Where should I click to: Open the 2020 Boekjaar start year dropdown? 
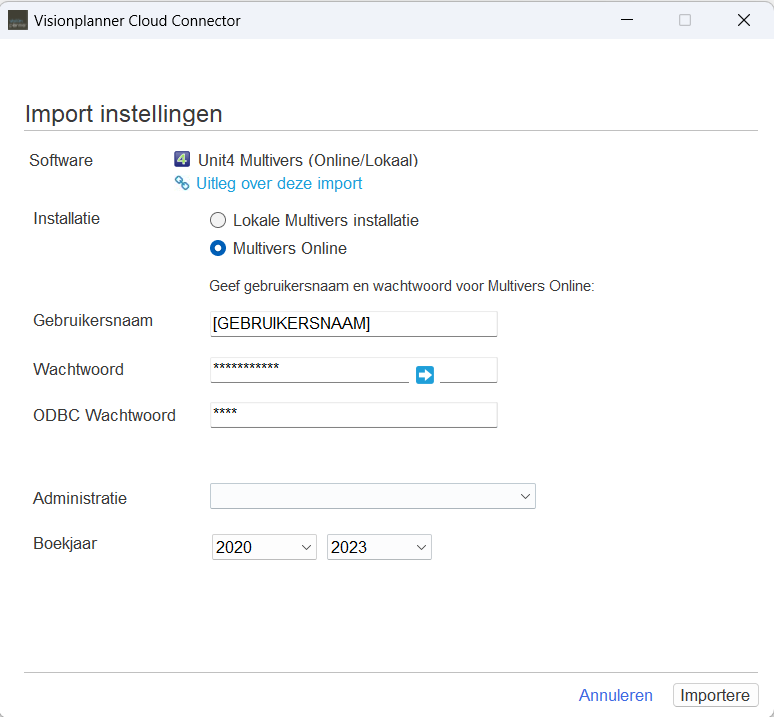[x=264, y=547]
